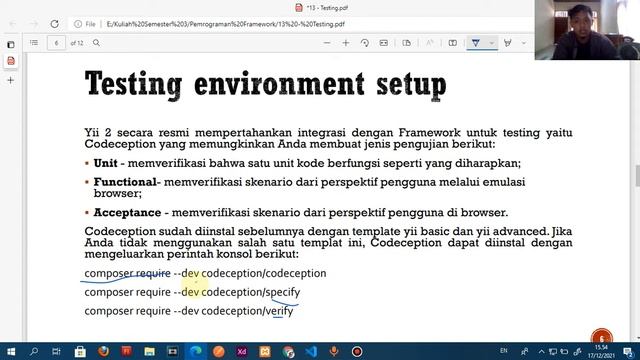The width and height of the screenshot is (640, 360).
Task: Reload the PDF page in the browser
Action: (x=54, y=24)
